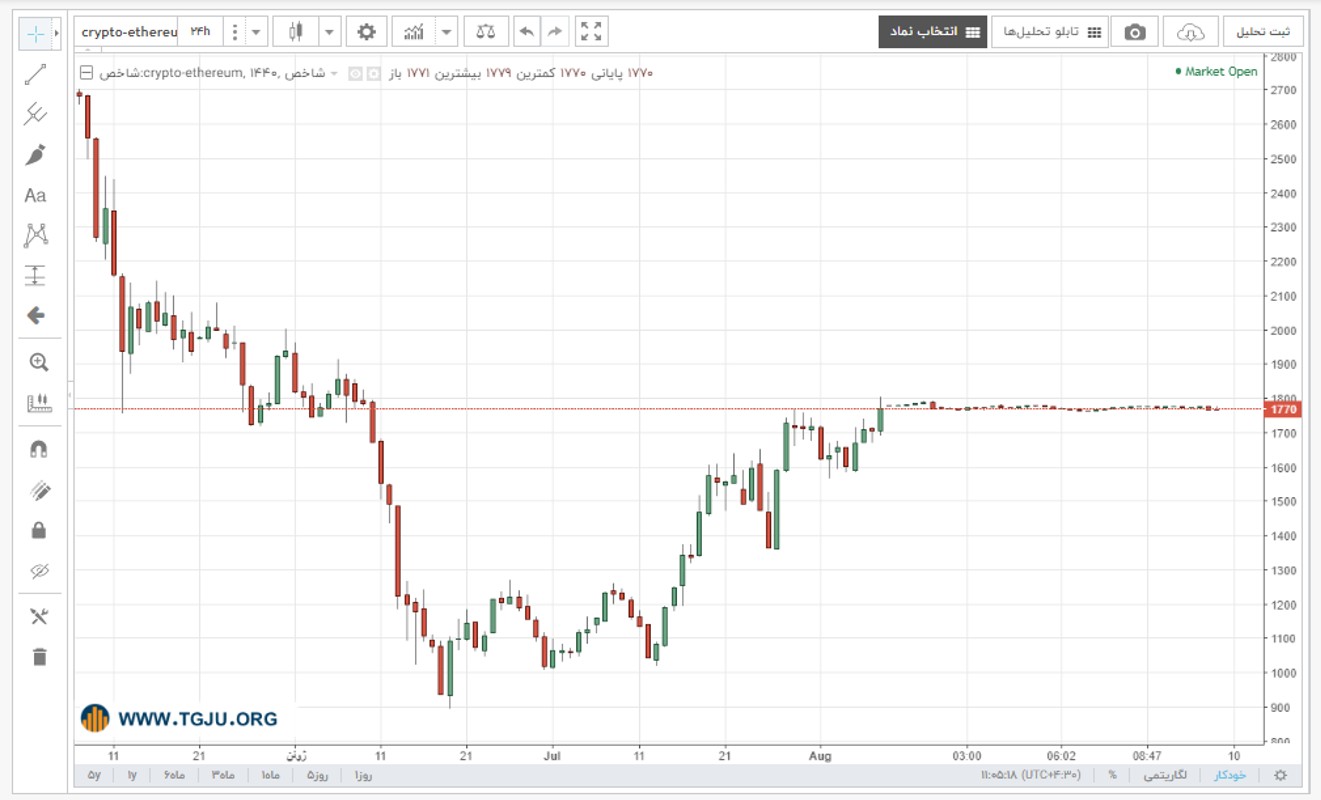The height and width of the screenshot is (800, 1321).
Task: Select the ruler measure tool
Action: click(x=38, y=403)
